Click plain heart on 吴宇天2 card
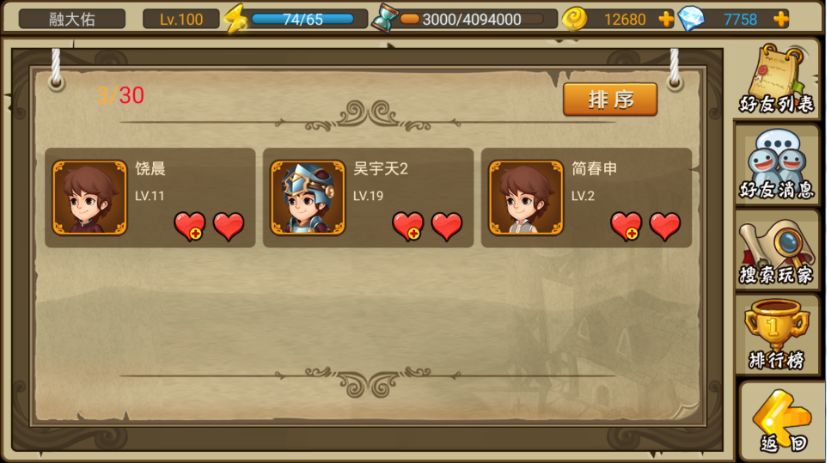Screen dimensions: 827x463 point(447,226)
